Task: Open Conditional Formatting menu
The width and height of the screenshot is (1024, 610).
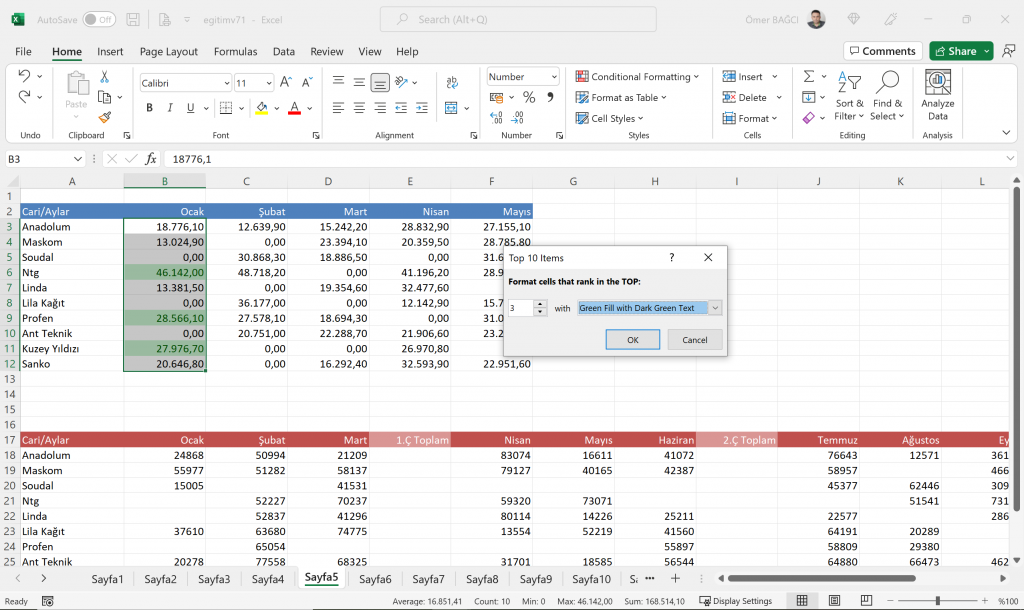Action: click(x=637, y=76)
